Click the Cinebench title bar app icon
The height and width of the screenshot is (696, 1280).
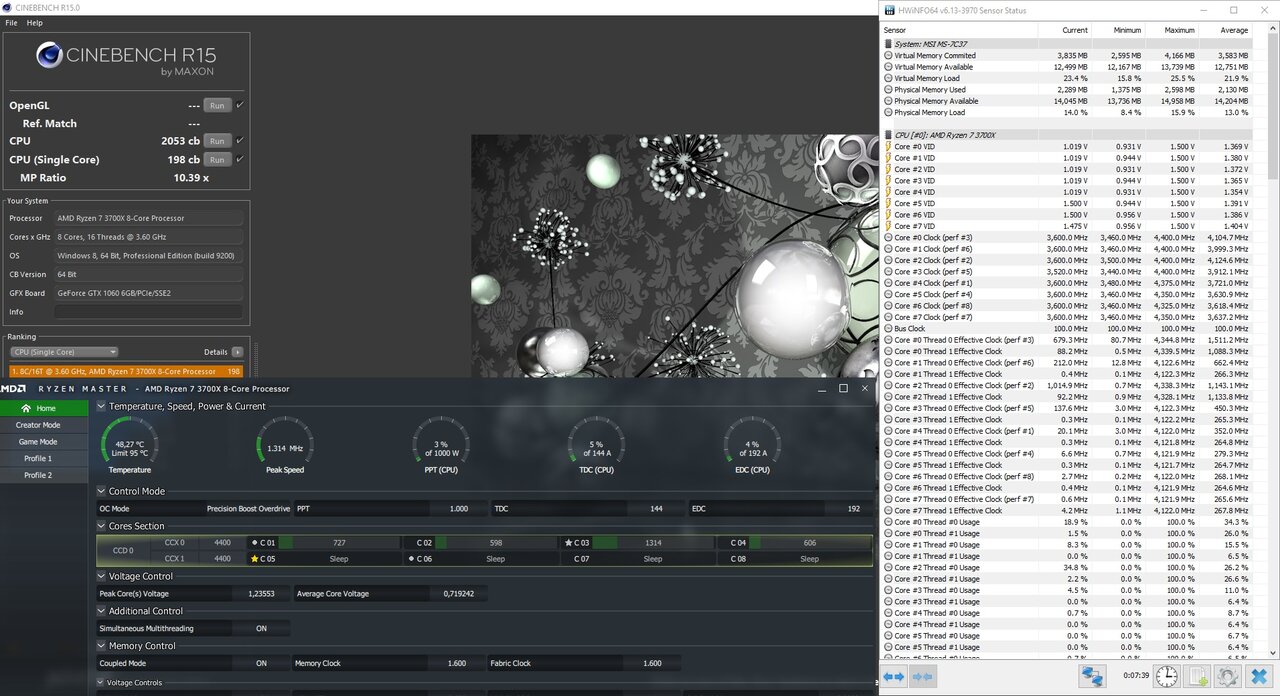8,7
